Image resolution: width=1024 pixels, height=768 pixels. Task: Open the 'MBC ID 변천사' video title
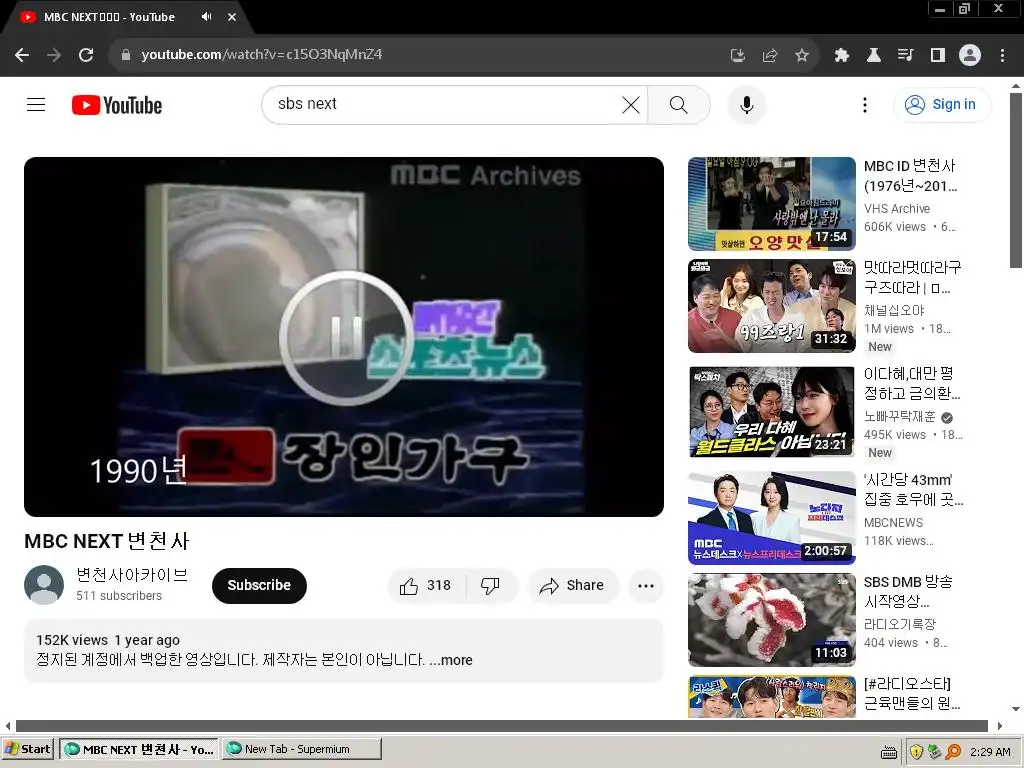(x=910, y=176)
